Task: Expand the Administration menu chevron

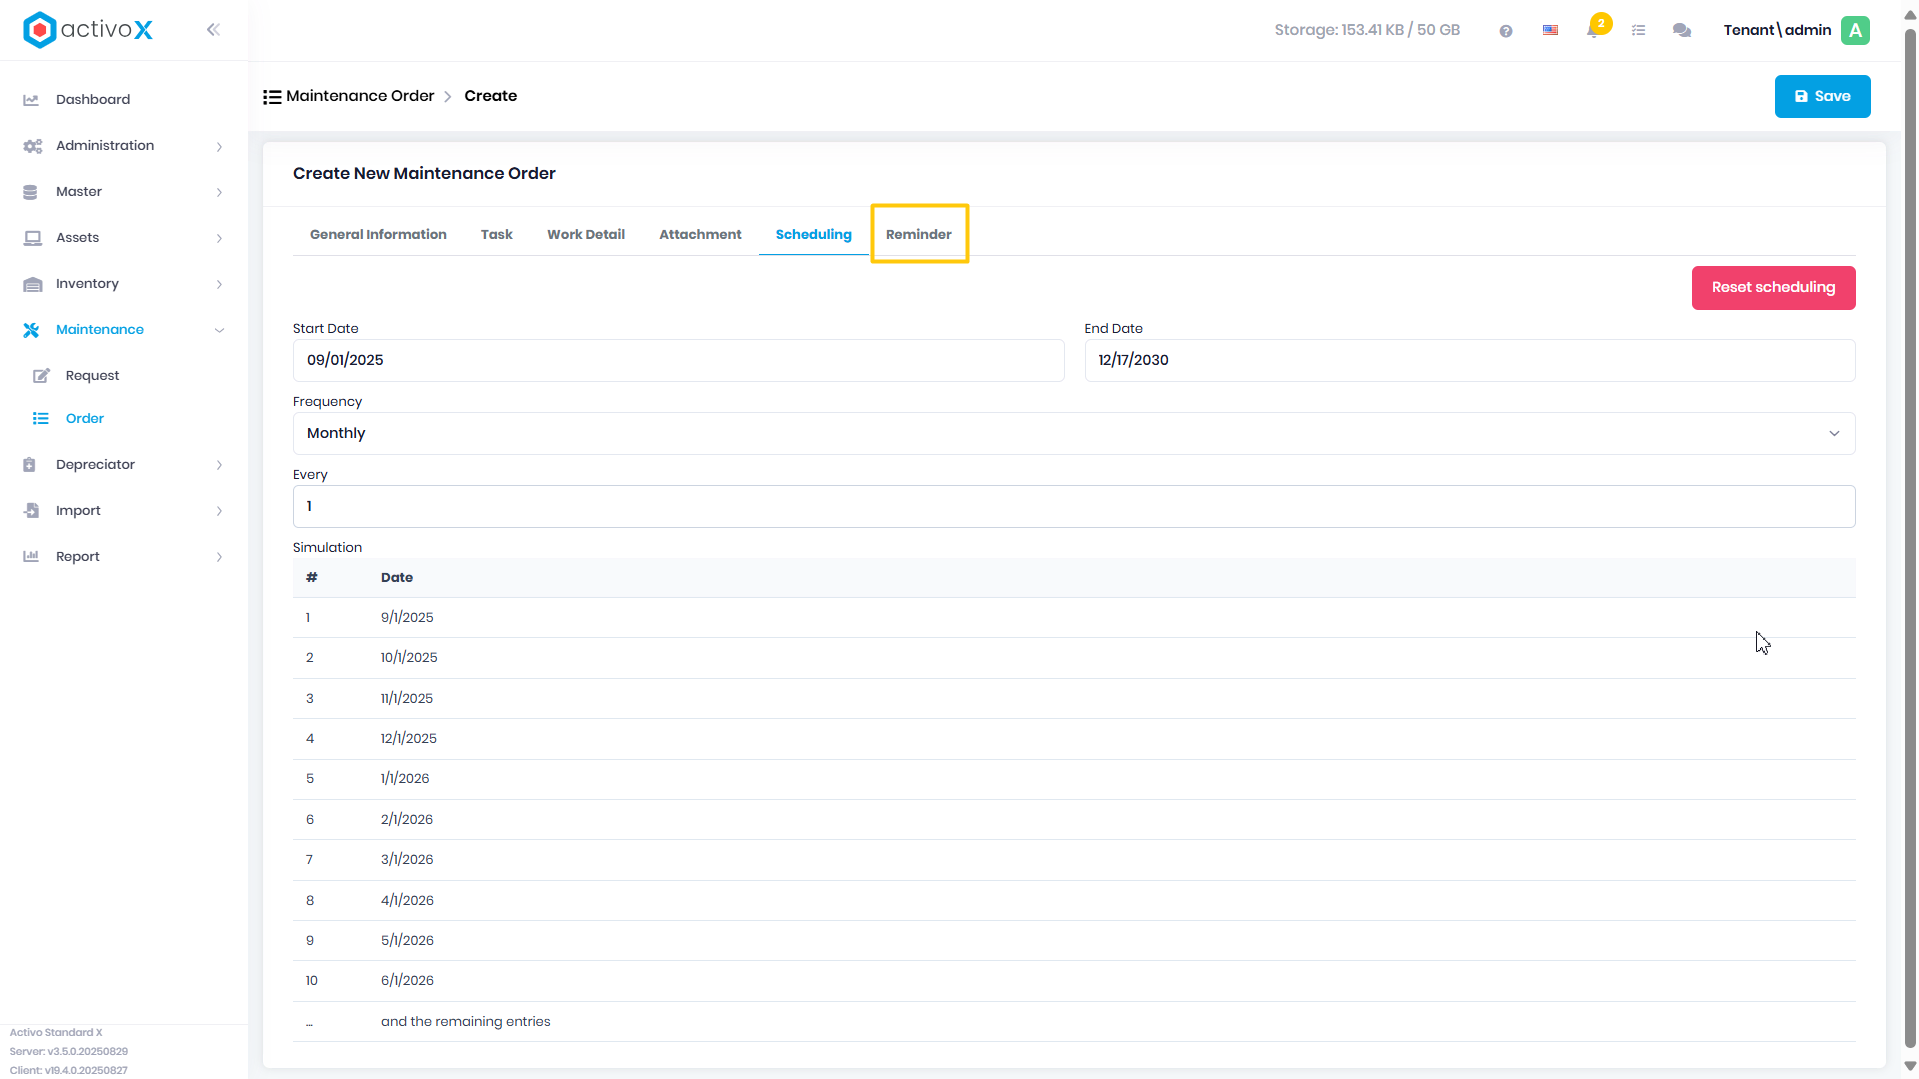Action: click(x=219, y=147)
